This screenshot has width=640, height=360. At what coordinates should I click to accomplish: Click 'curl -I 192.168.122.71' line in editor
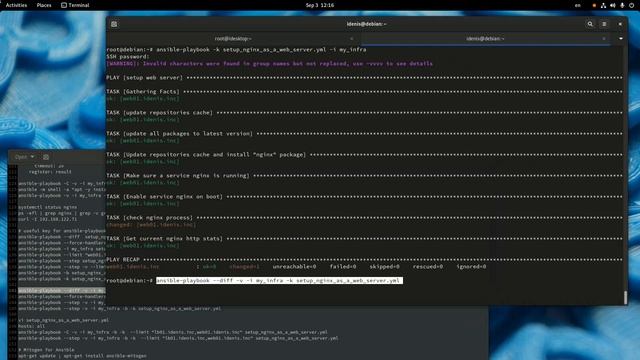pos(47,219)
